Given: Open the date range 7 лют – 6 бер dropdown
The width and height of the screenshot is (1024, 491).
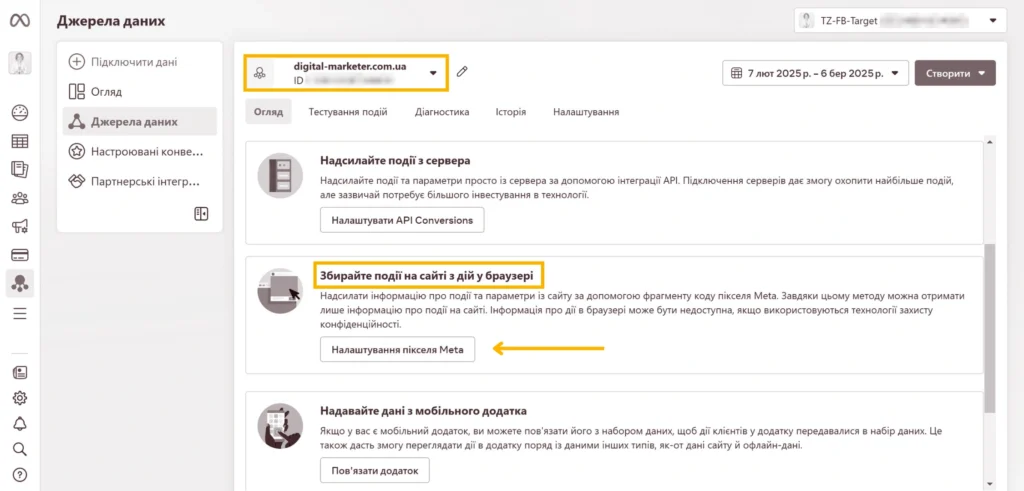Looking at the screenshot, I should [x=815, y=73].
